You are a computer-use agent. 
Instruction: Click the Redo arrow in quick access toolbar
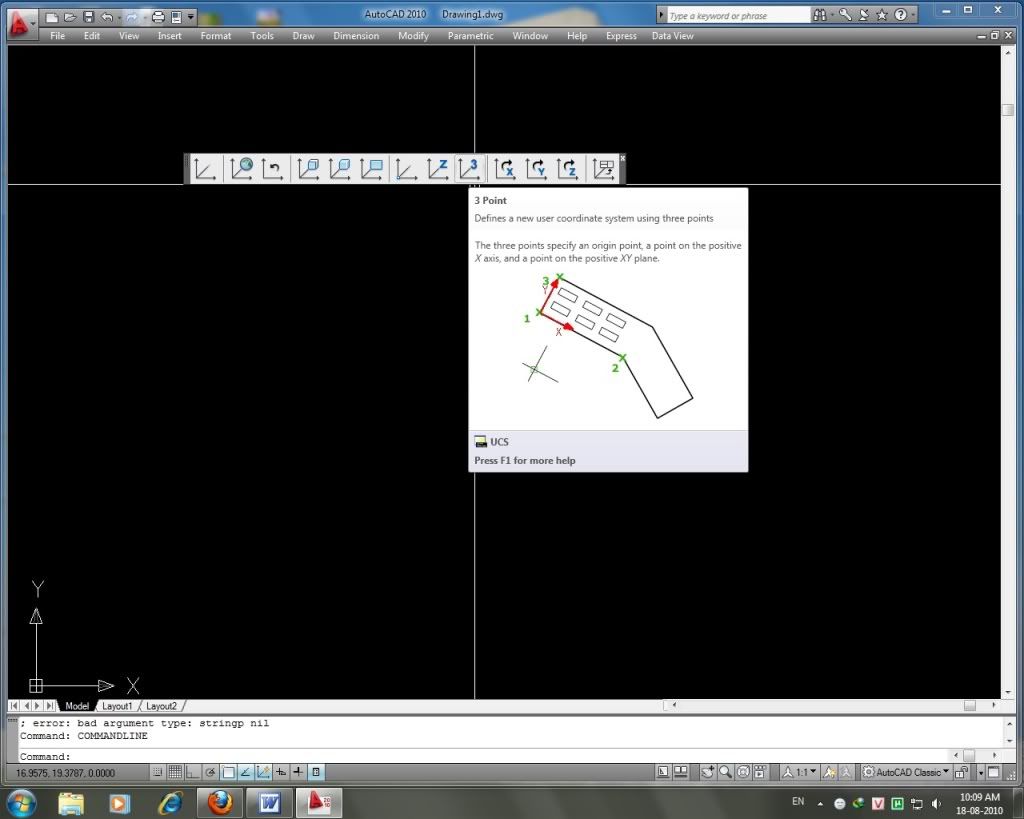tap(131, 17)
